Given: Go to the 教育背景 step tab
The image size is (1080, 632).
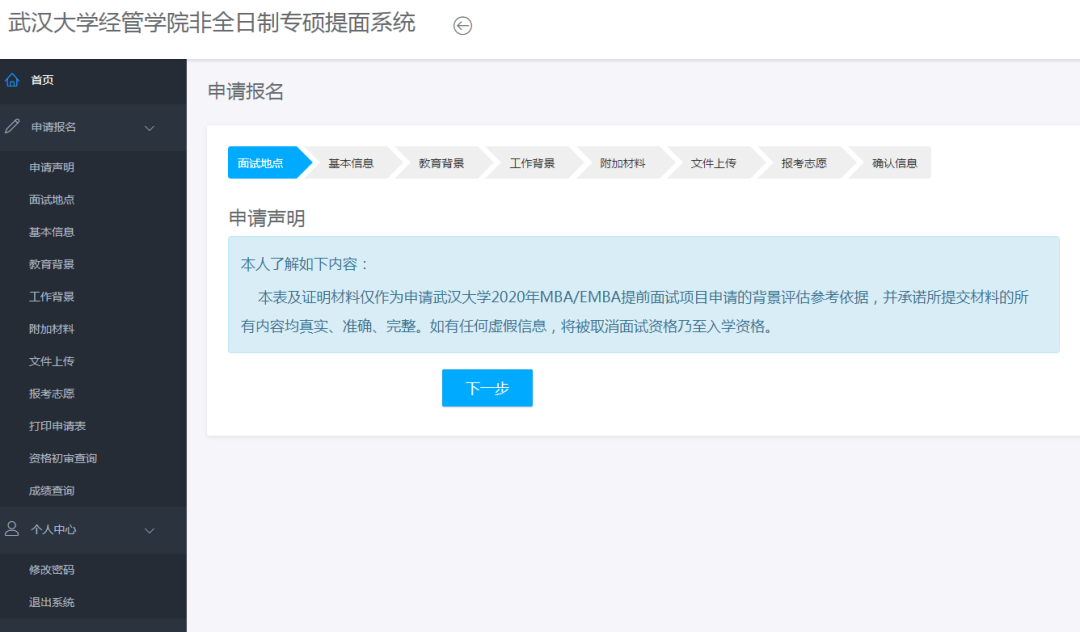Looking at the screenshot, I should (x=441, y=163).
